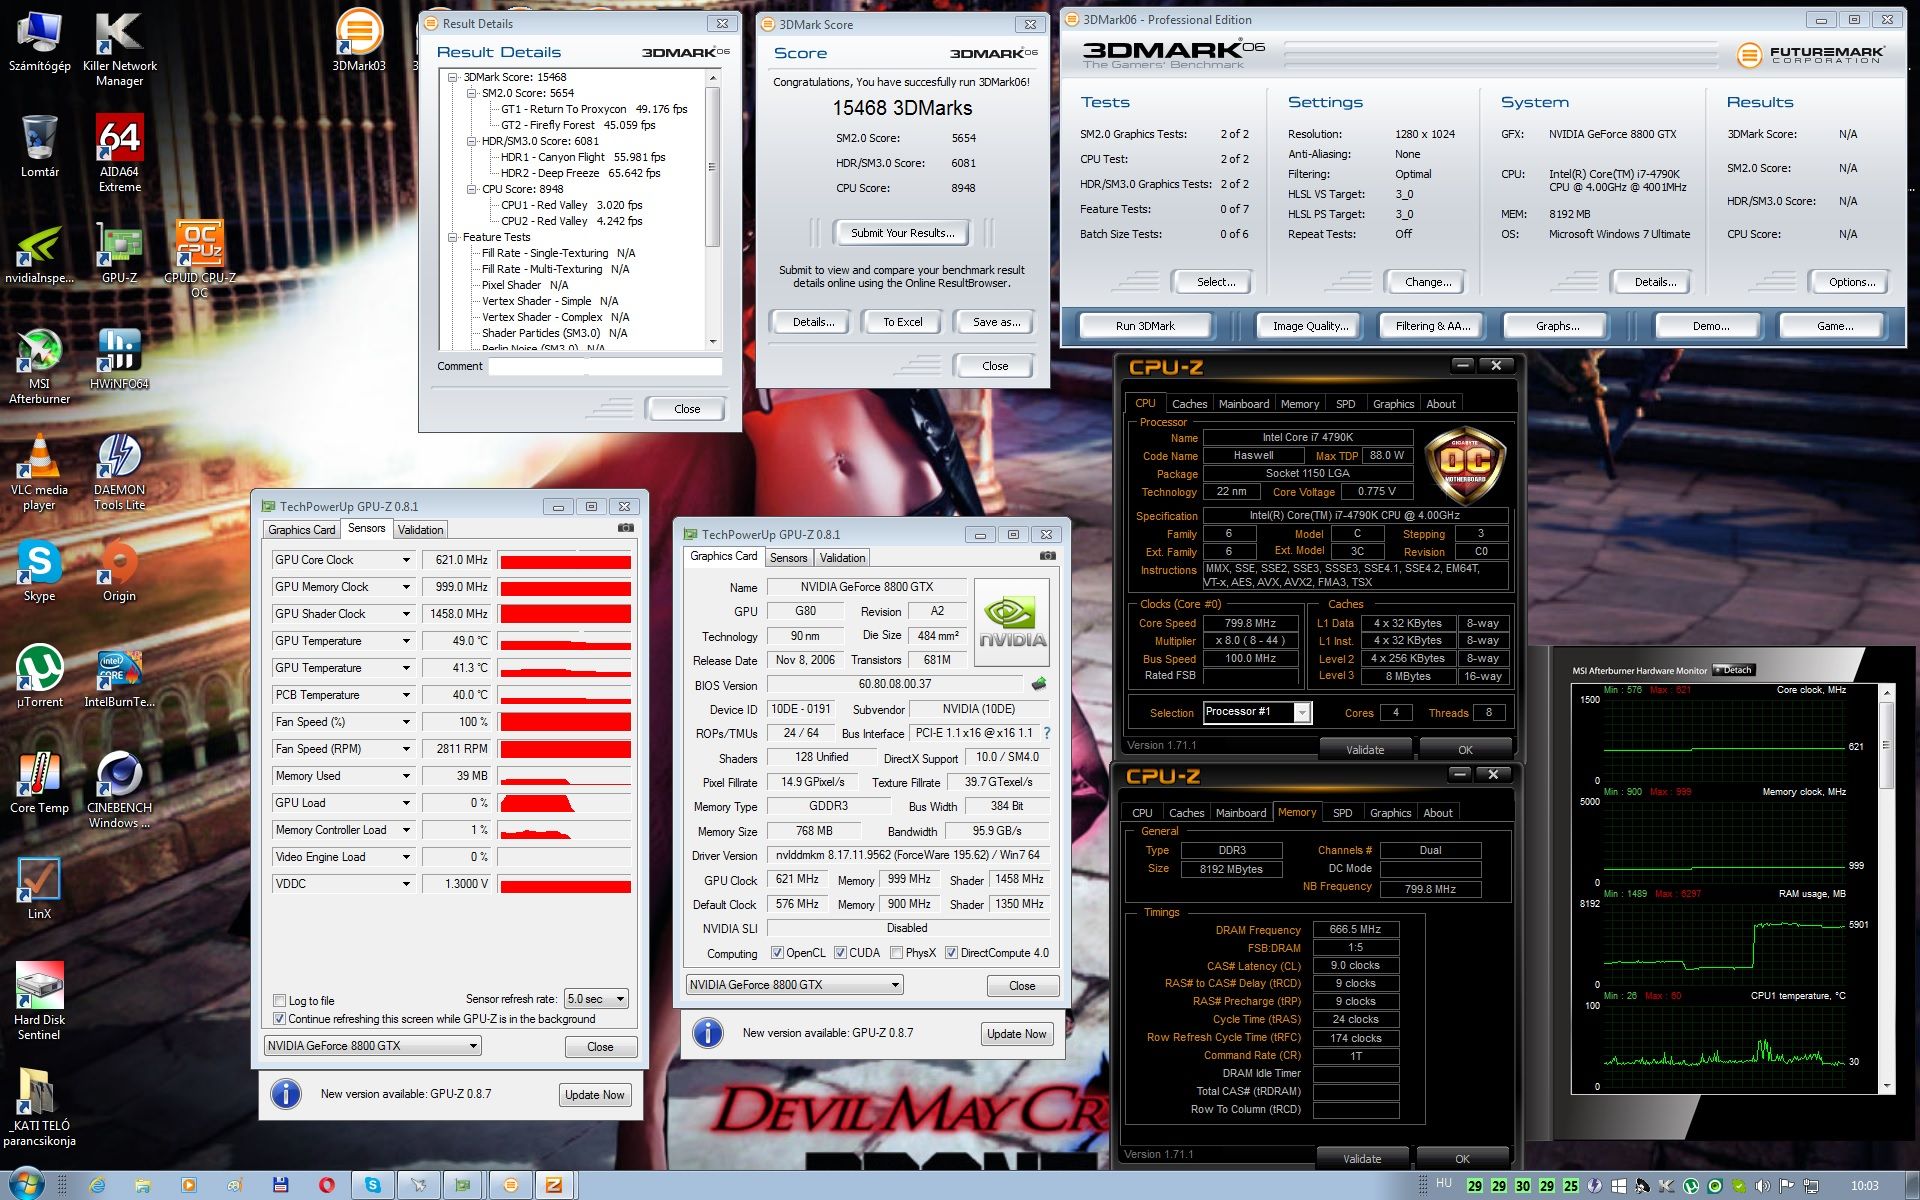Open the Skype desktop icon
The height and width of the screenshot is (1200, 1920).
coord(39,572)
